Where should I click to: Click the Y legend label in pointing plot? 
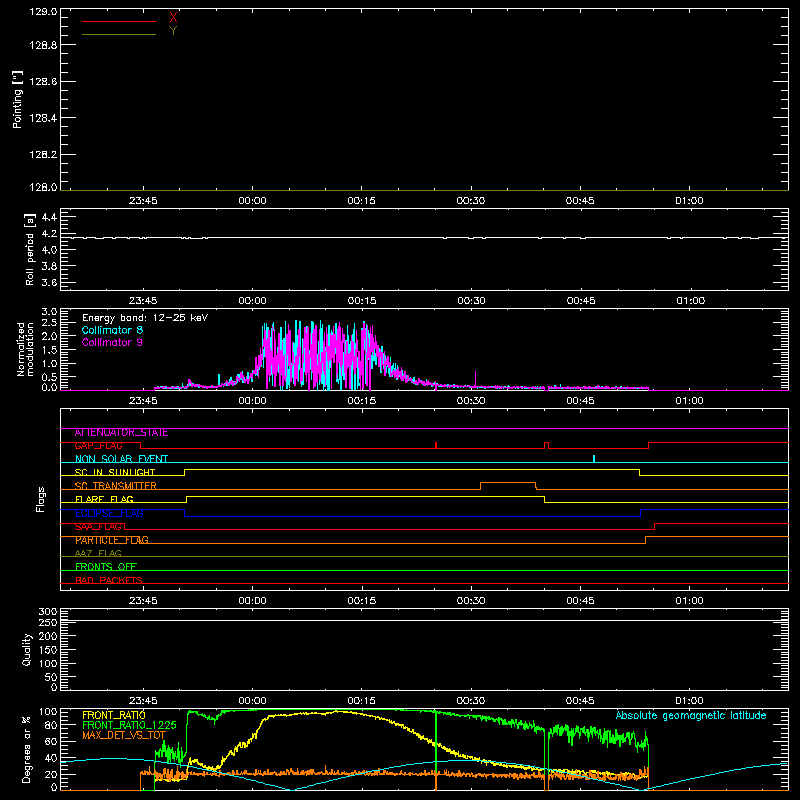[x=173, y=31]
